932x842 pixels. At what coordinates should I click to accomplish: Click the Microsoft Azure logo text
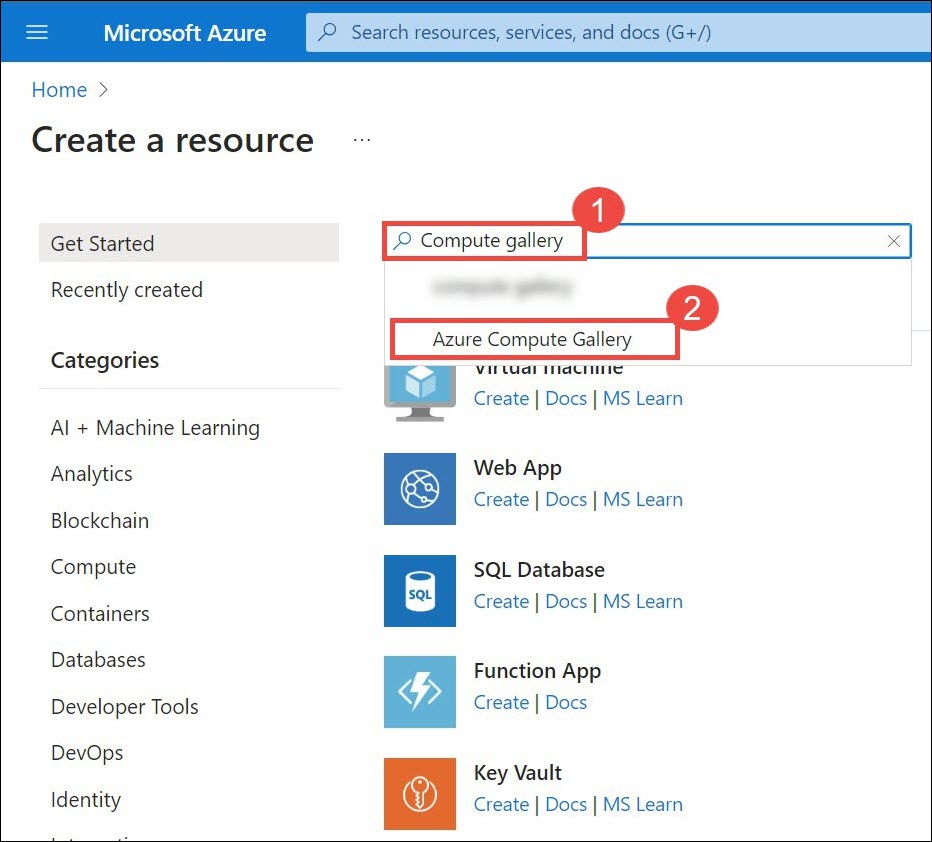[x=185, y=33]
